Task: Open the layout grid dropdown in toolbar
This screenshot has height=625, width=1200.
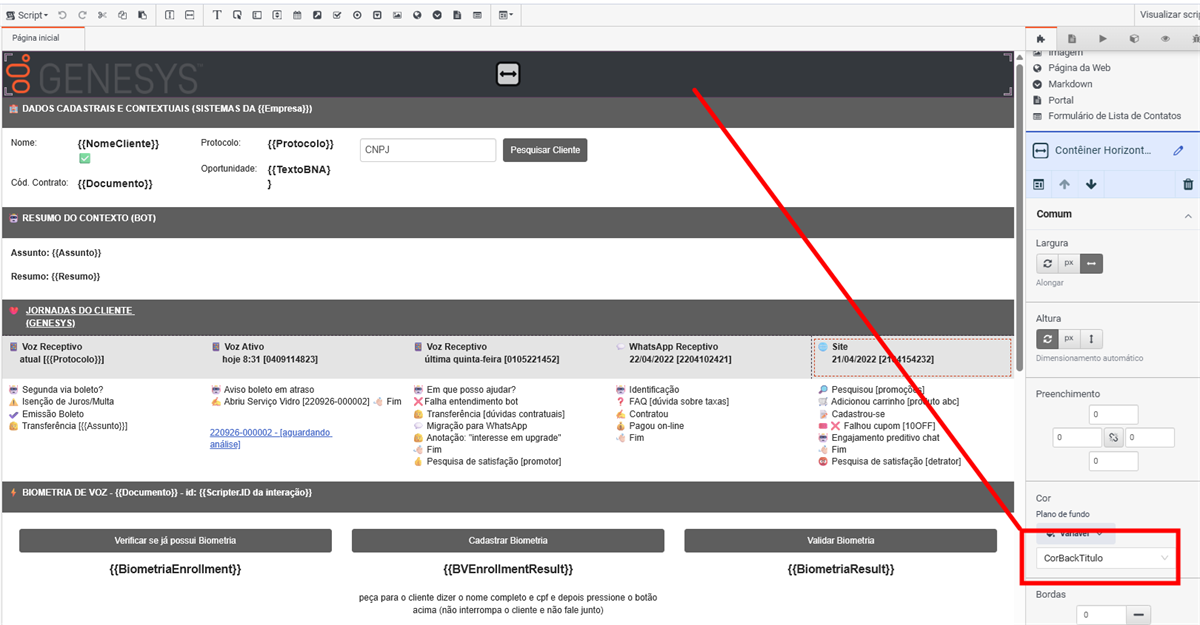Action: 507,15
